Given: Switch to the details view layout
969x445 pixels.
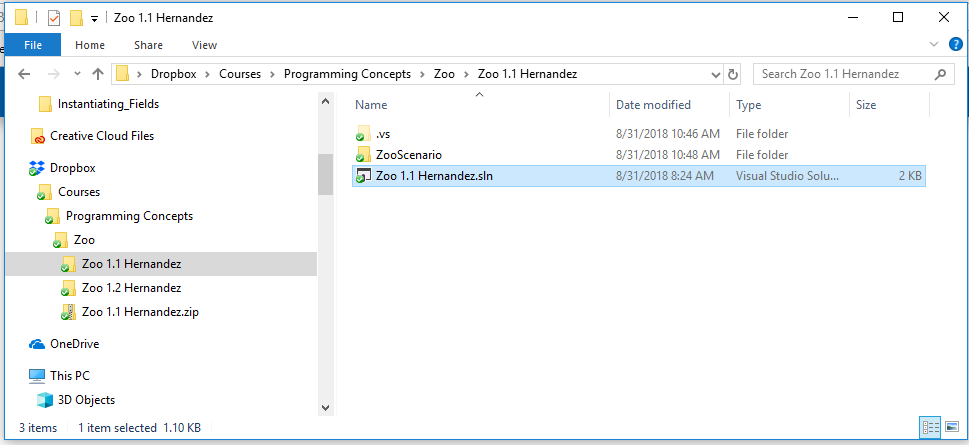Looking at the screenshot, I should click(x=930, y=428).
